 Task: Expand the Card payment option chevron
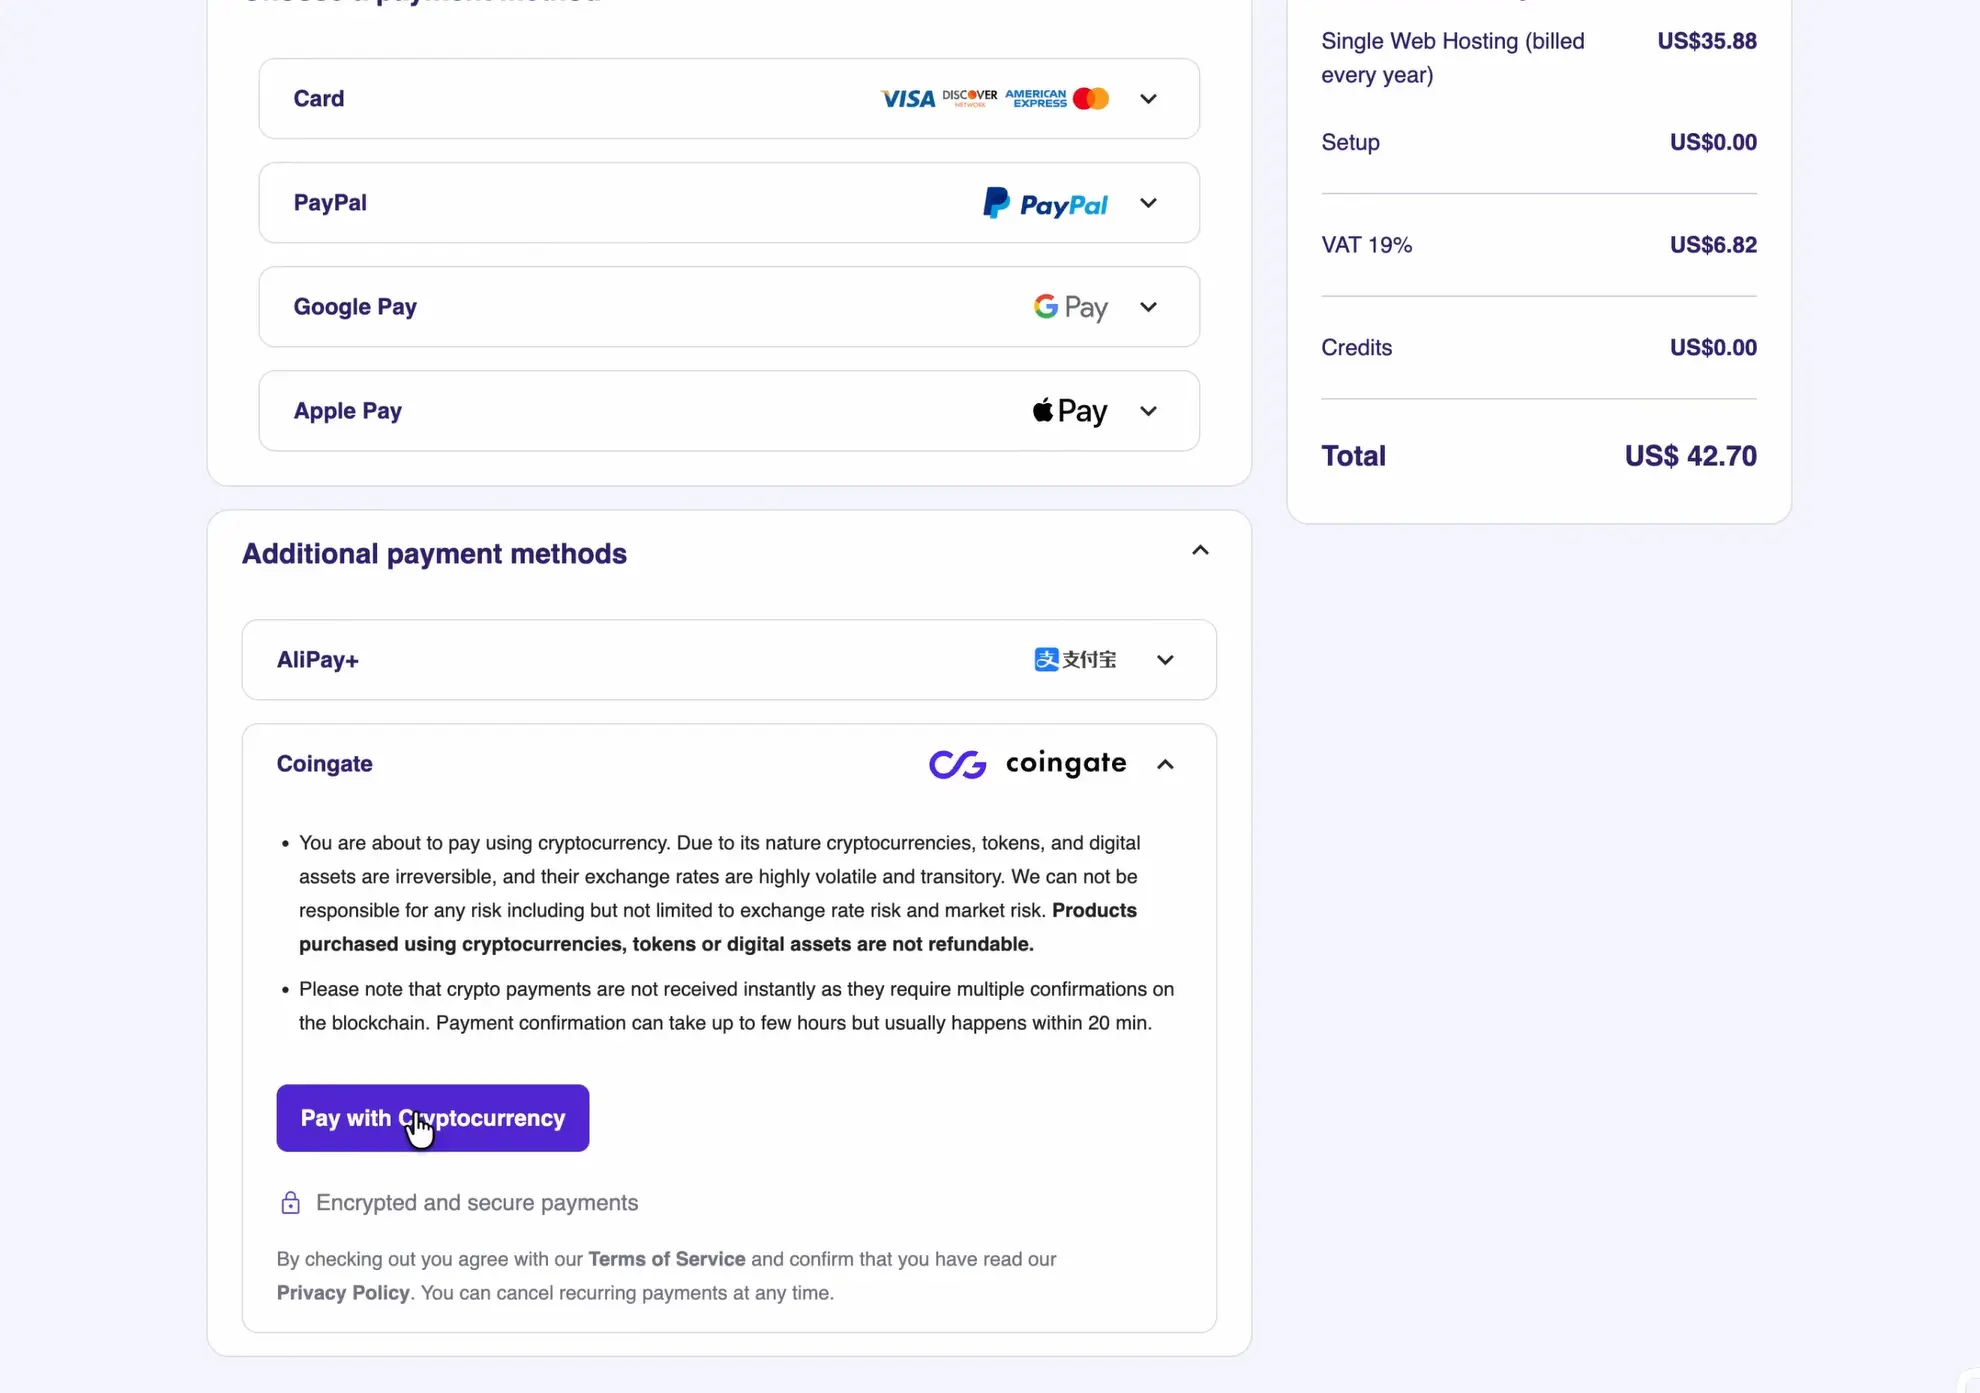point(1148,99)
